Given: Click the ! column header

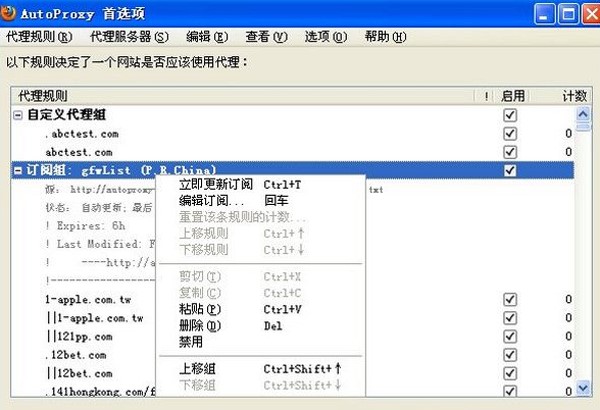Looking at the screenshot, I should [486, 96].
